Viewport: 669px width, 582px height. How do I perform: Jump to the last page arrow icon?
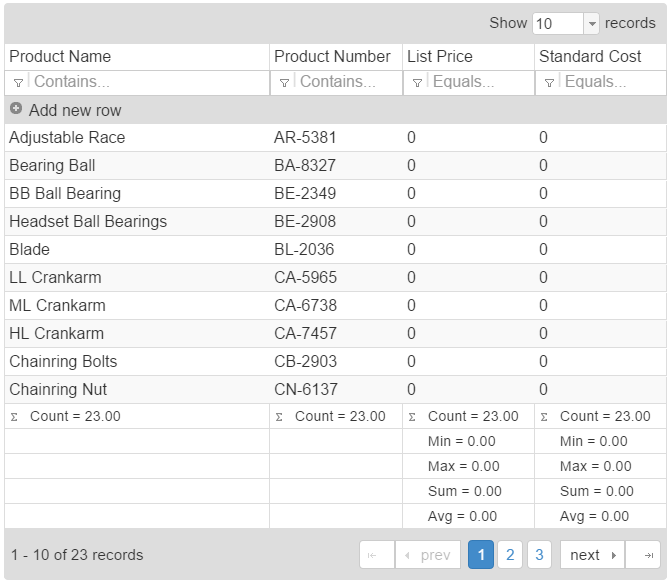point(644,555)
